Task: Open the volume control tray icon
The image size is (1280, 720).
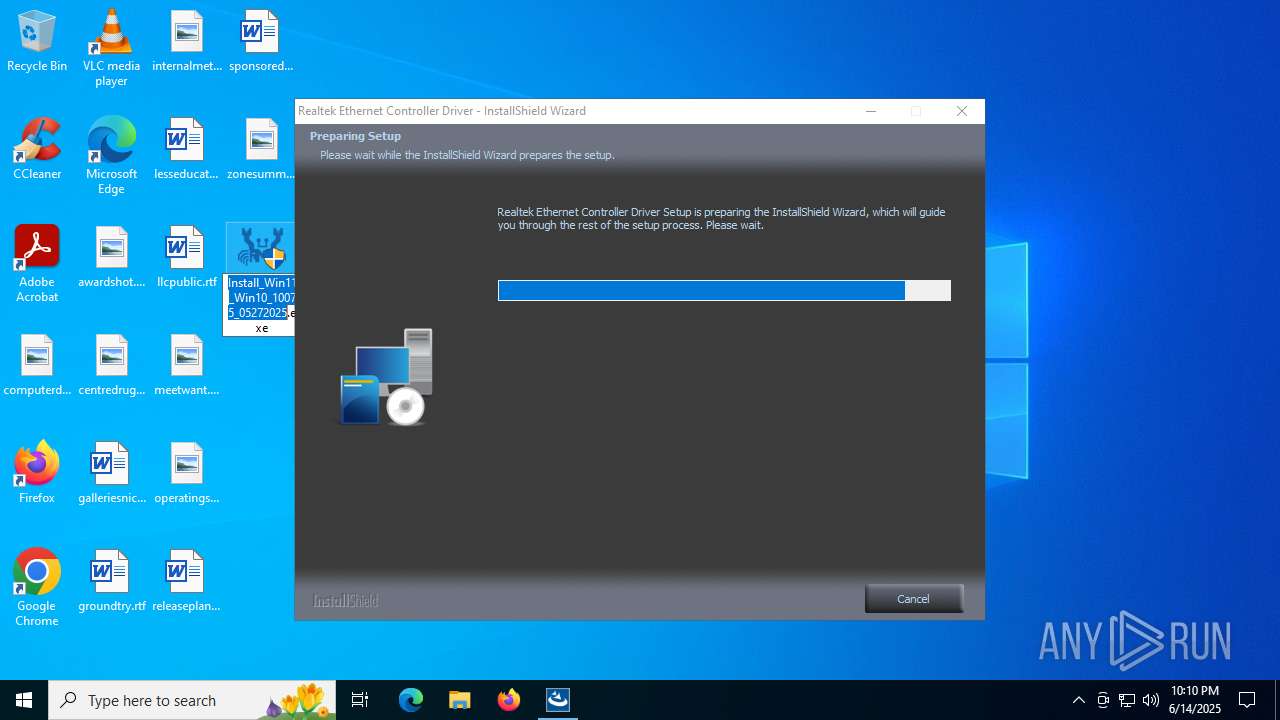Action: [x=1151, y=700]
